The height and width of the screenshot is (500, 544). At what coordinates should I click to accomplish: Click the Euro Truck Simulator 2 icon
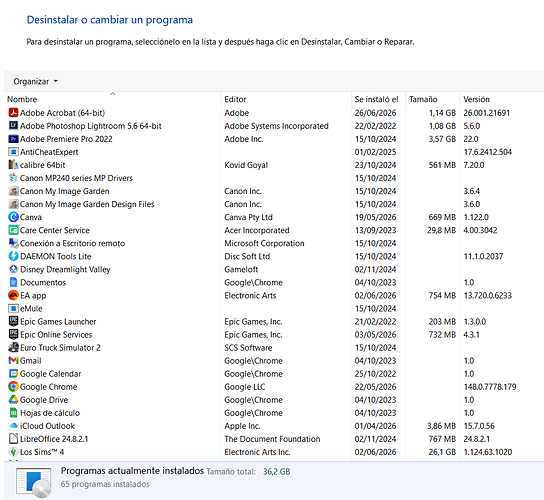point(13,348)
